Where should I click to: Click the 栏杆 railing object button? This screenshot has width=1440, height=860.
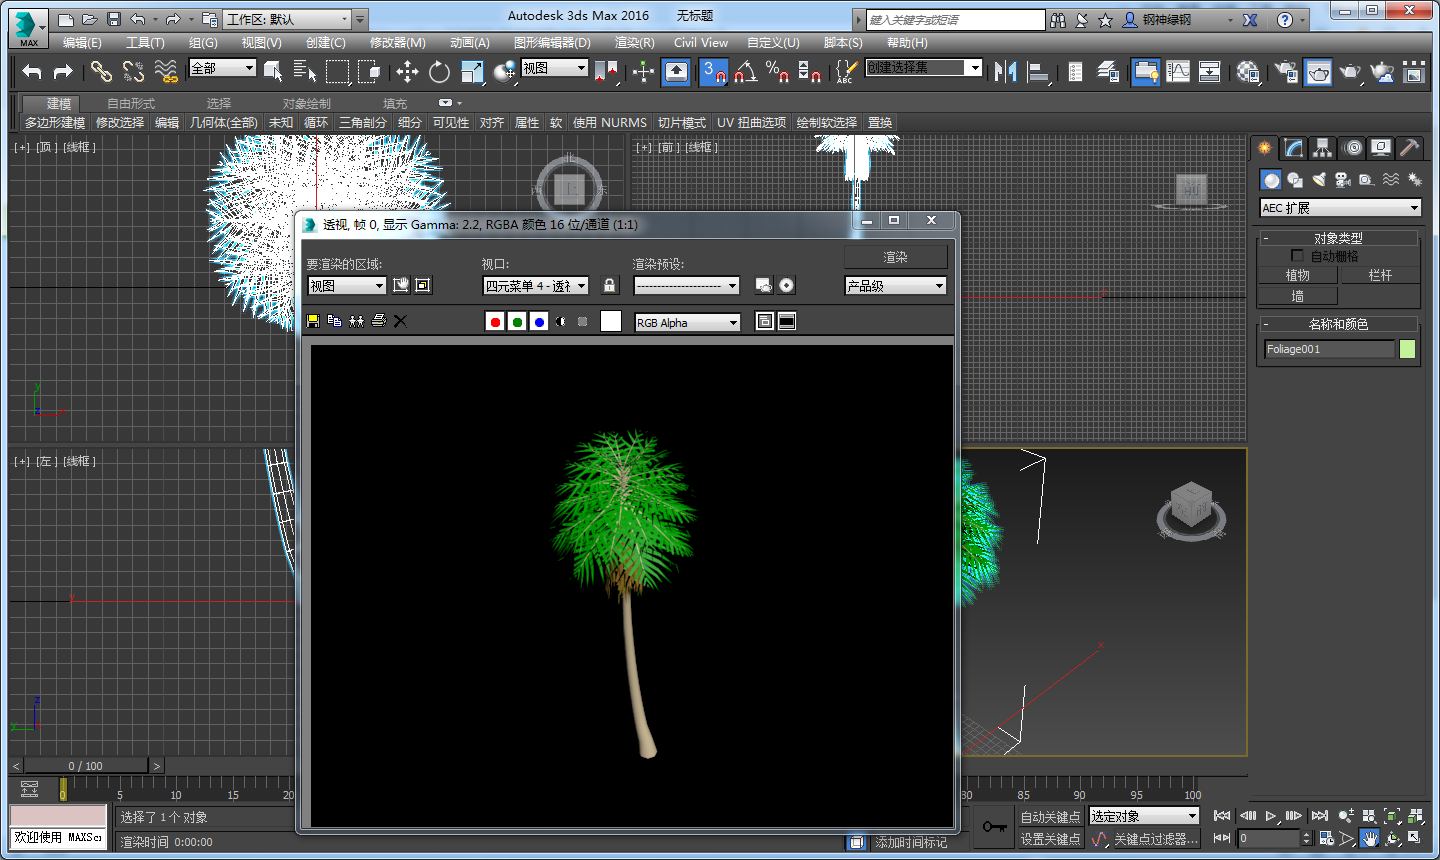[x=1380, y=275]
